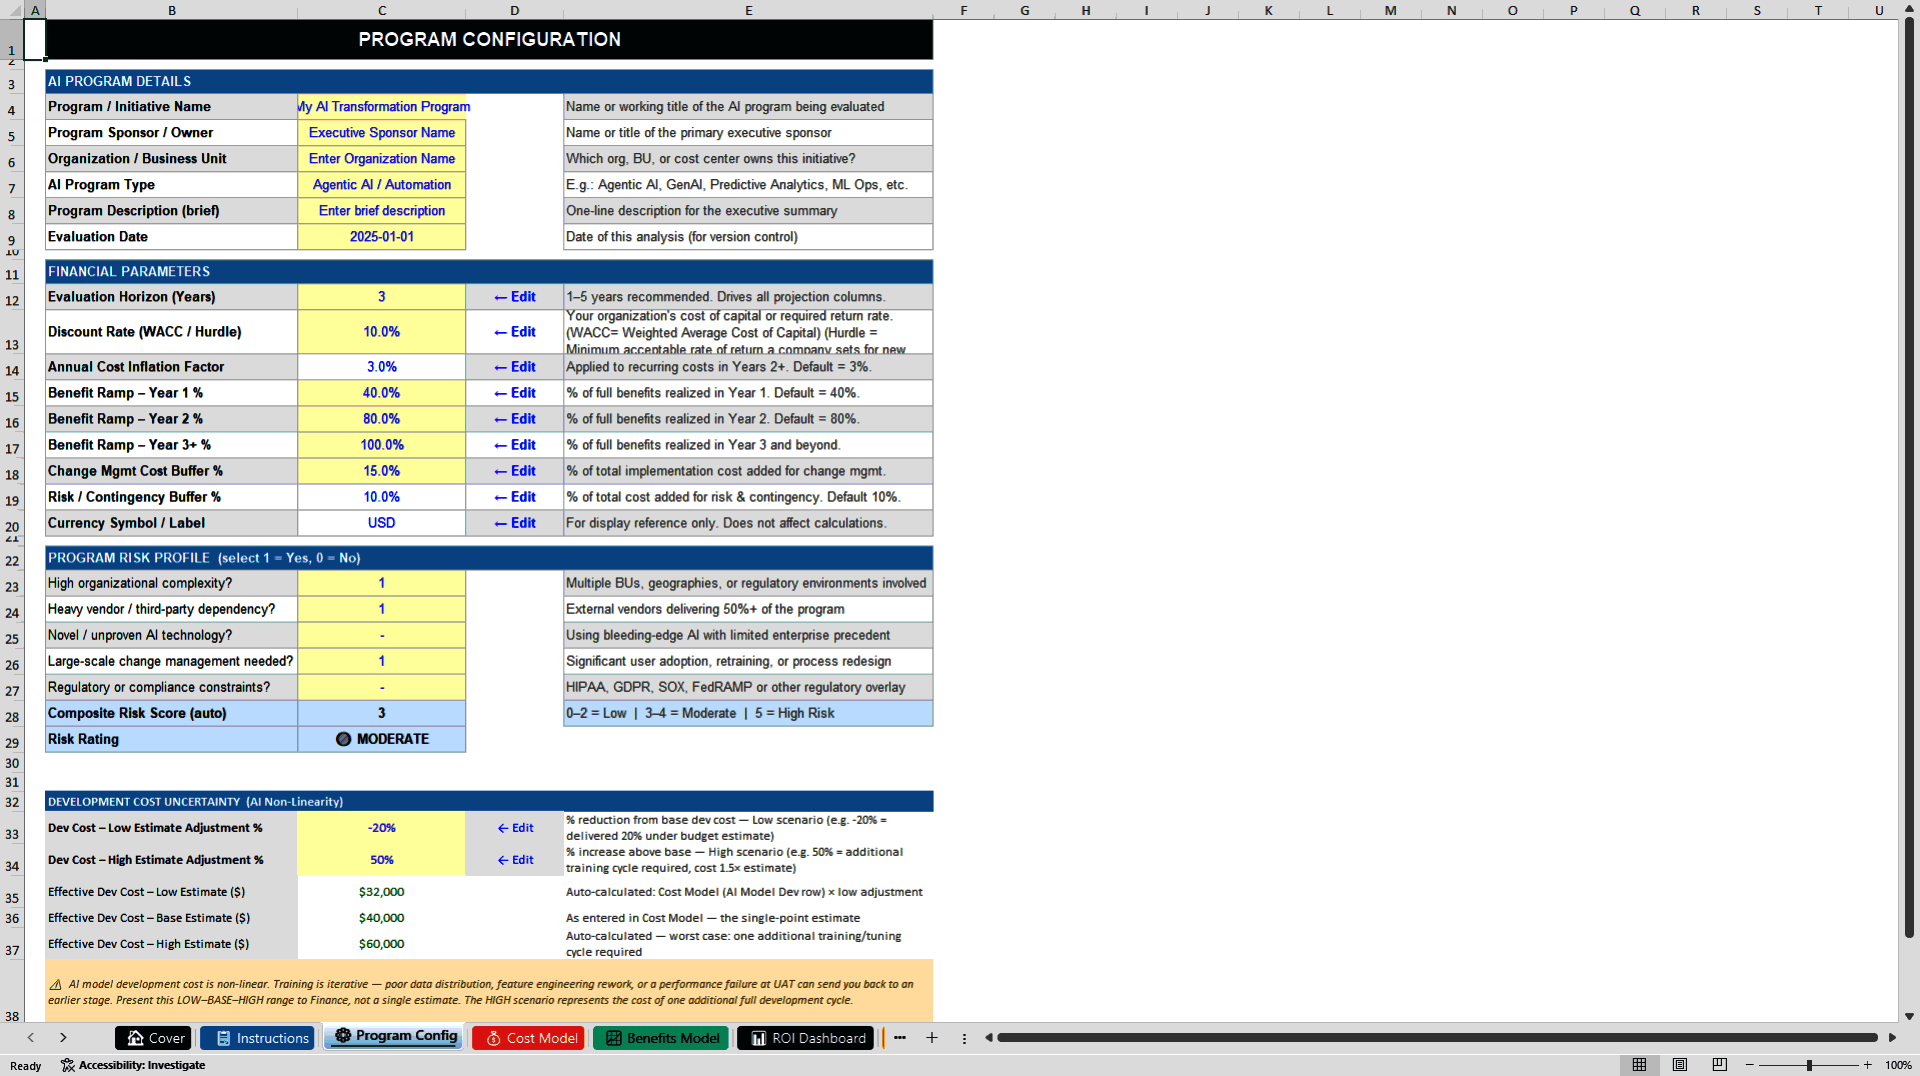Click Edit link for Discount Rate
1920x1076 pixels.
click(515, 332)
